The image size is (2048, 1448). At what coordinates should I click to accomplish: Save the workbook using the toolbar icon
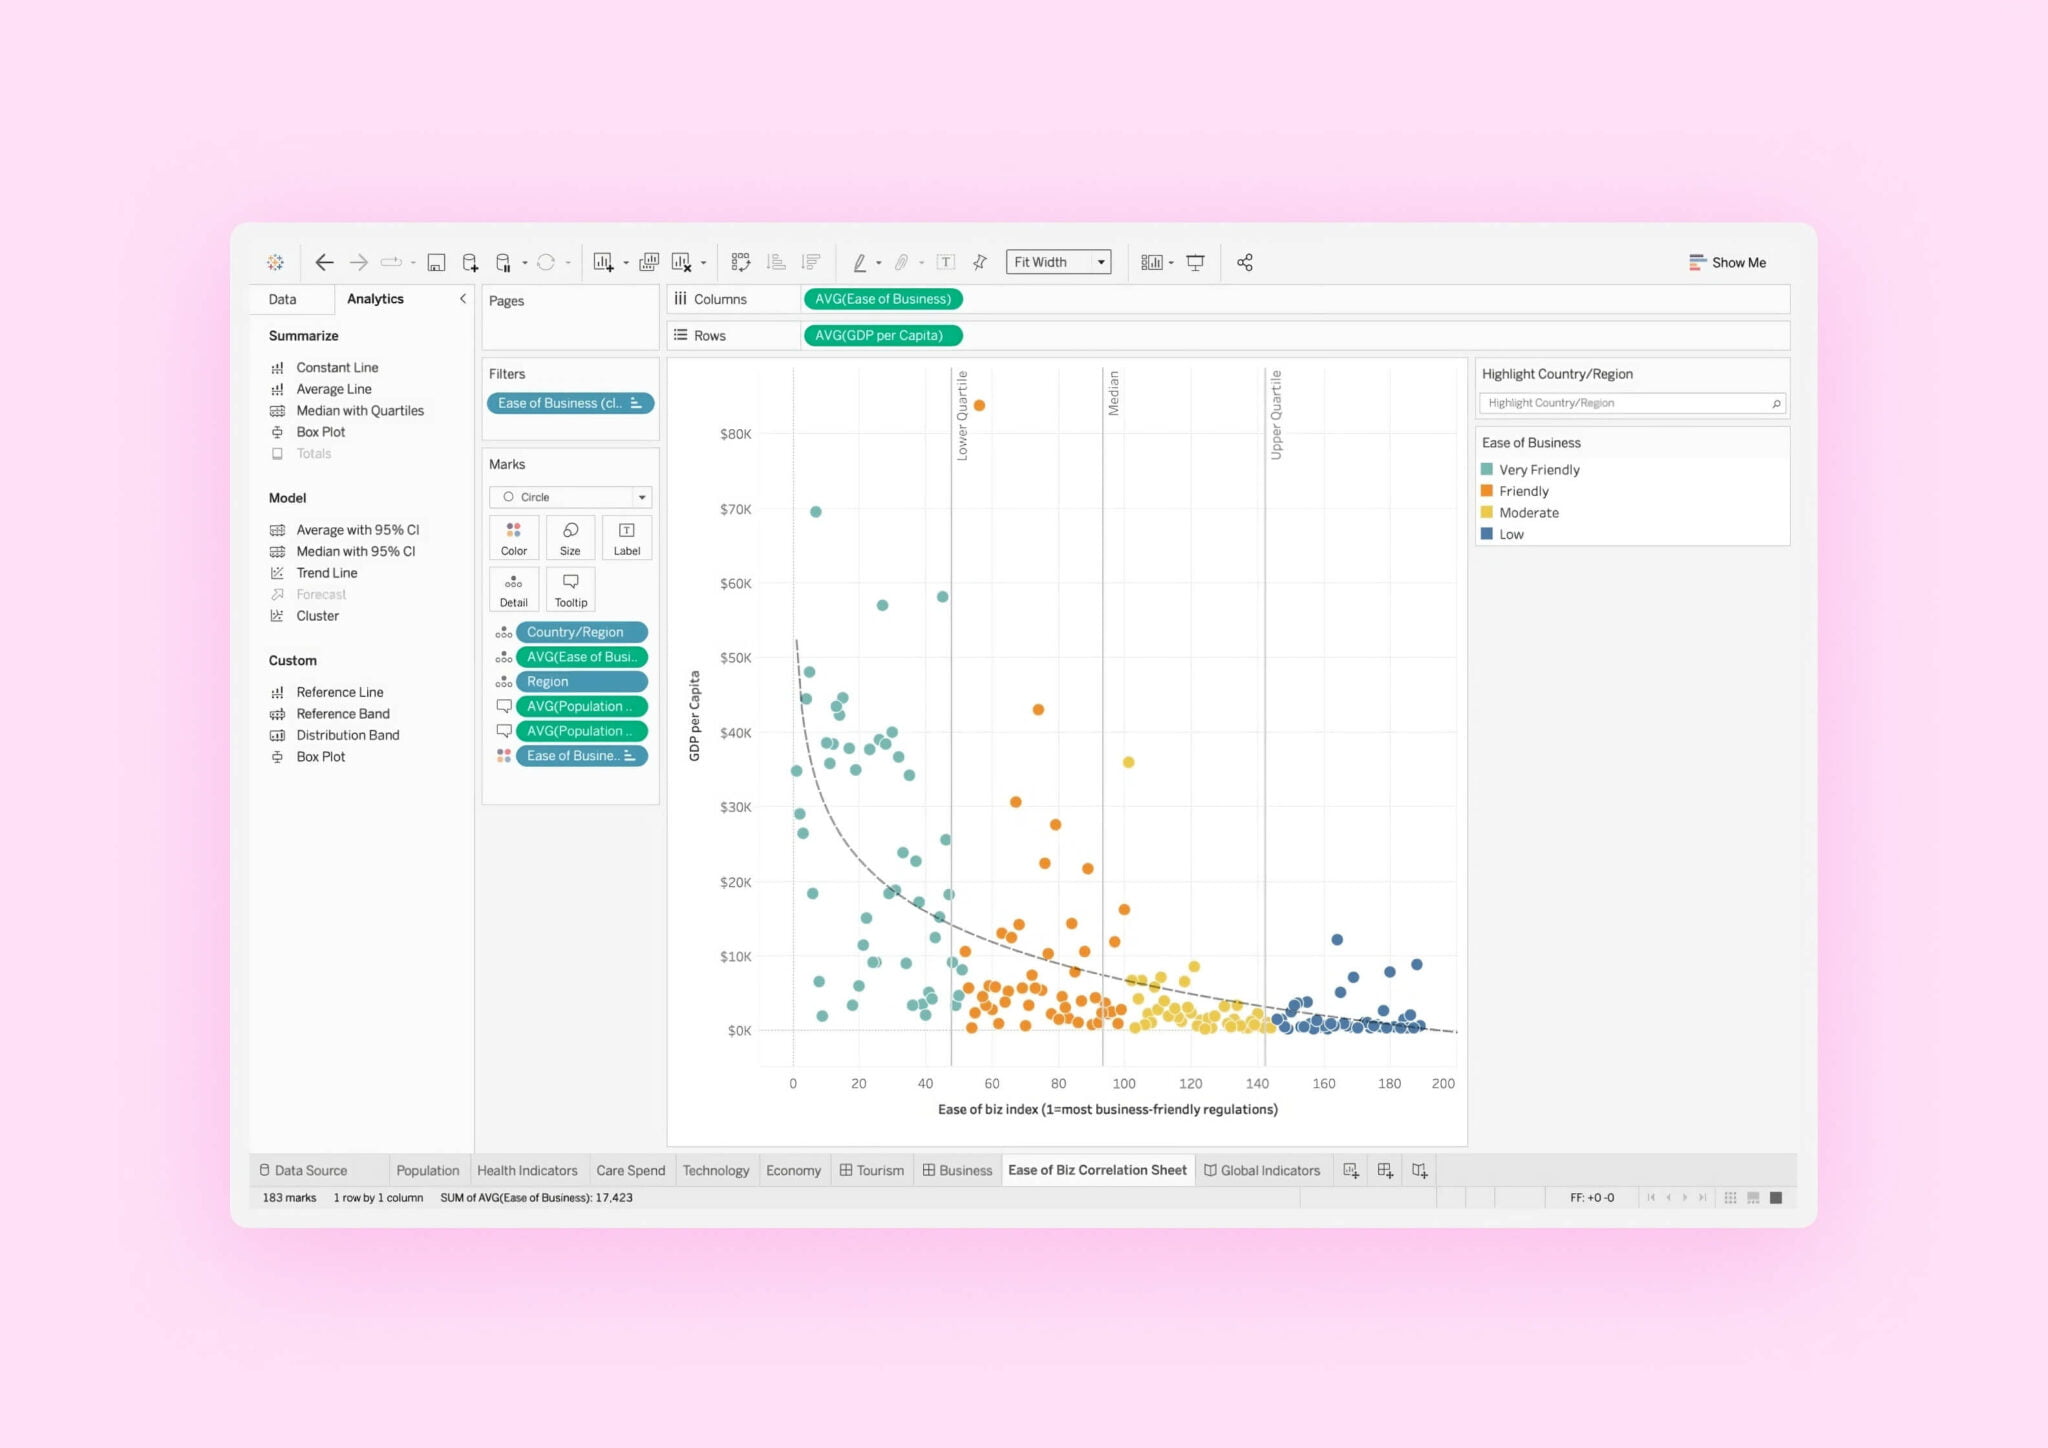[x=435, y=262]
